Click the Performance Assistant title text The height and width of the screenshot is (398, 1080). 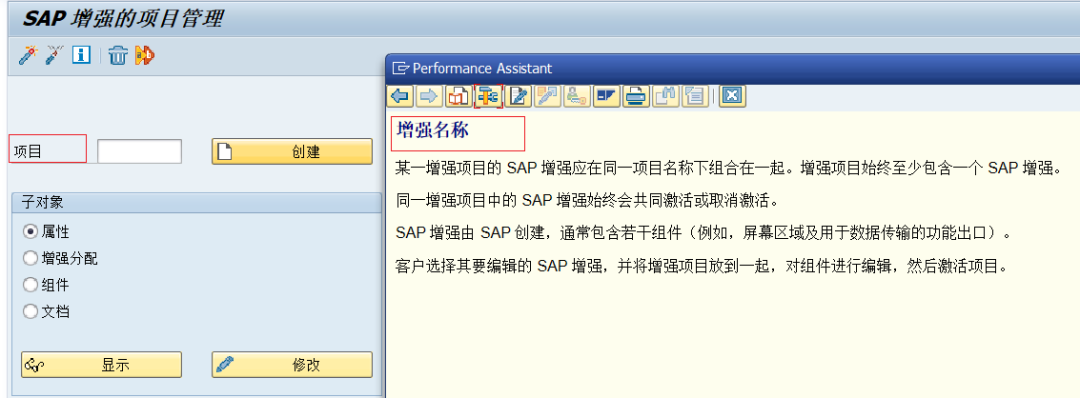tap(482, 69)
